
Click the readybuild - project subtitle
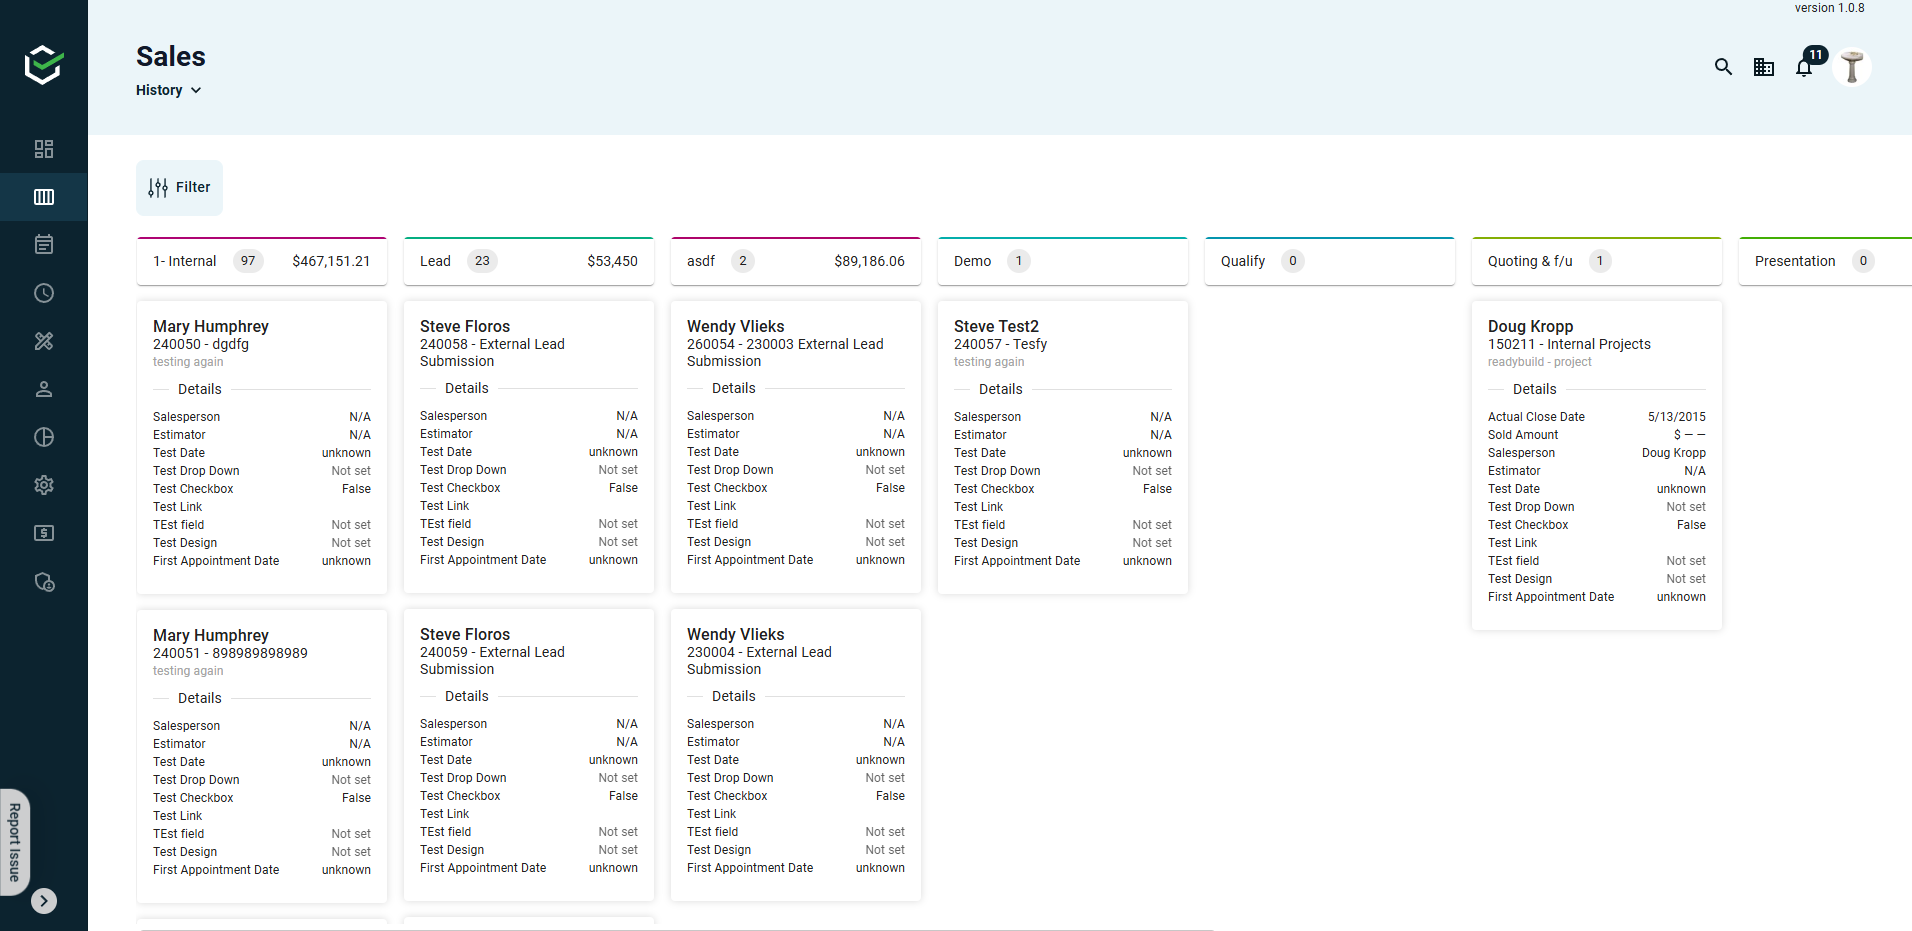point(1540,362)
